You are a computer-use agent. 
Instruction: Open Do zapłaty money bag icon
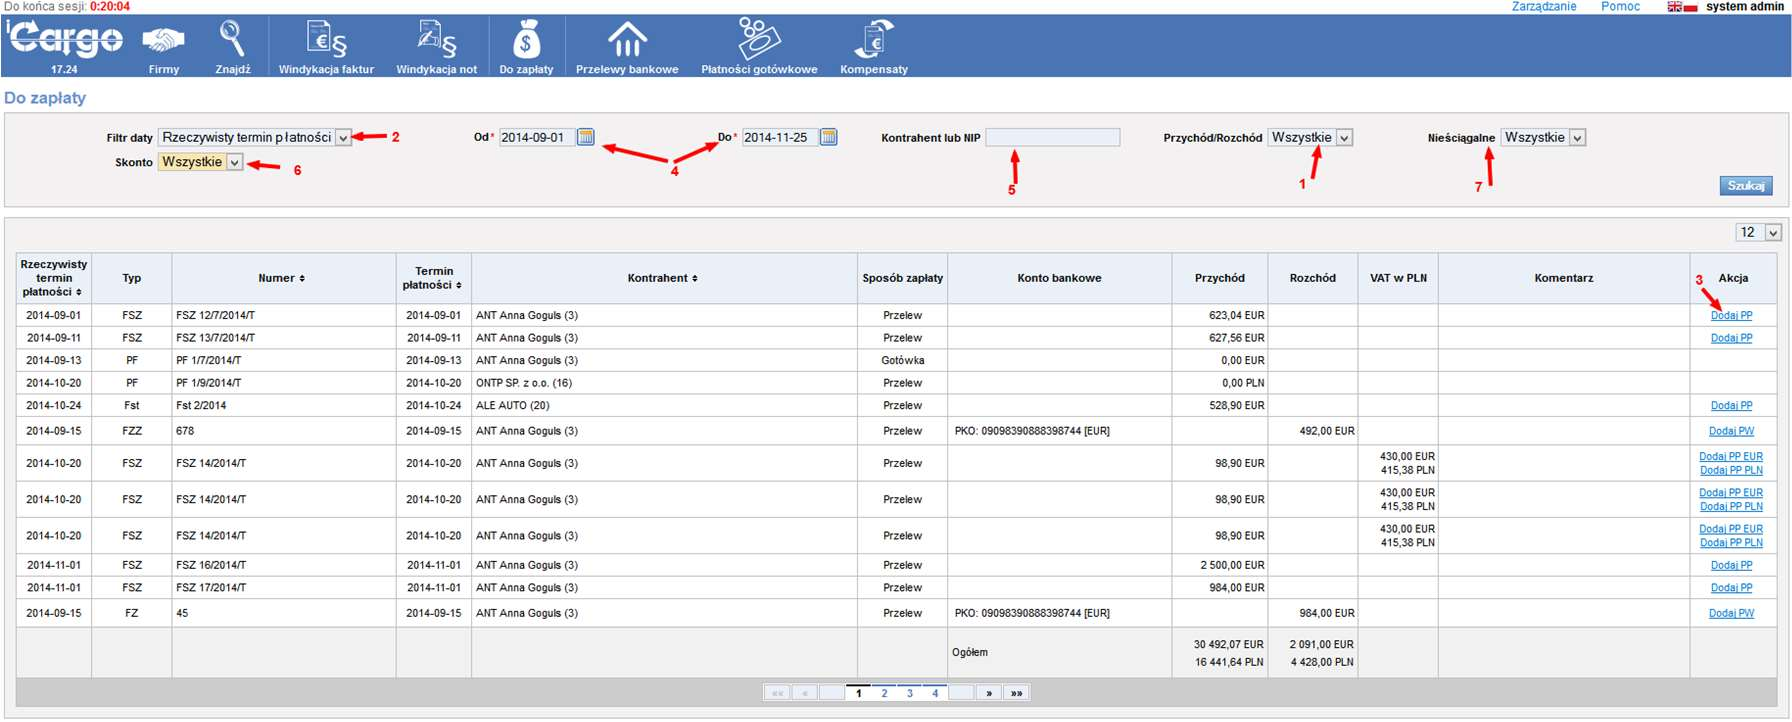526,40
